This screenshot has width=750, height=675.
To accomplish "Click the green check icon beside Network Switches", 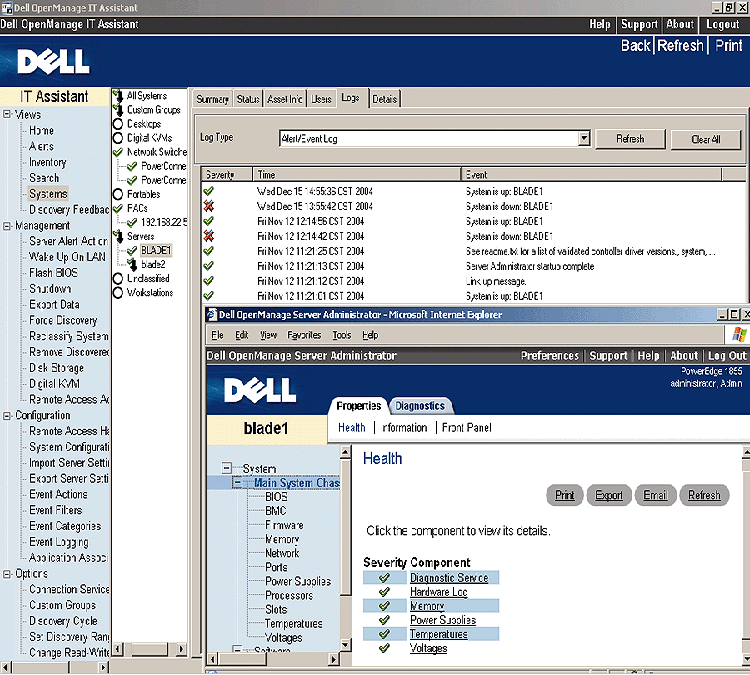I will [118, 152].
